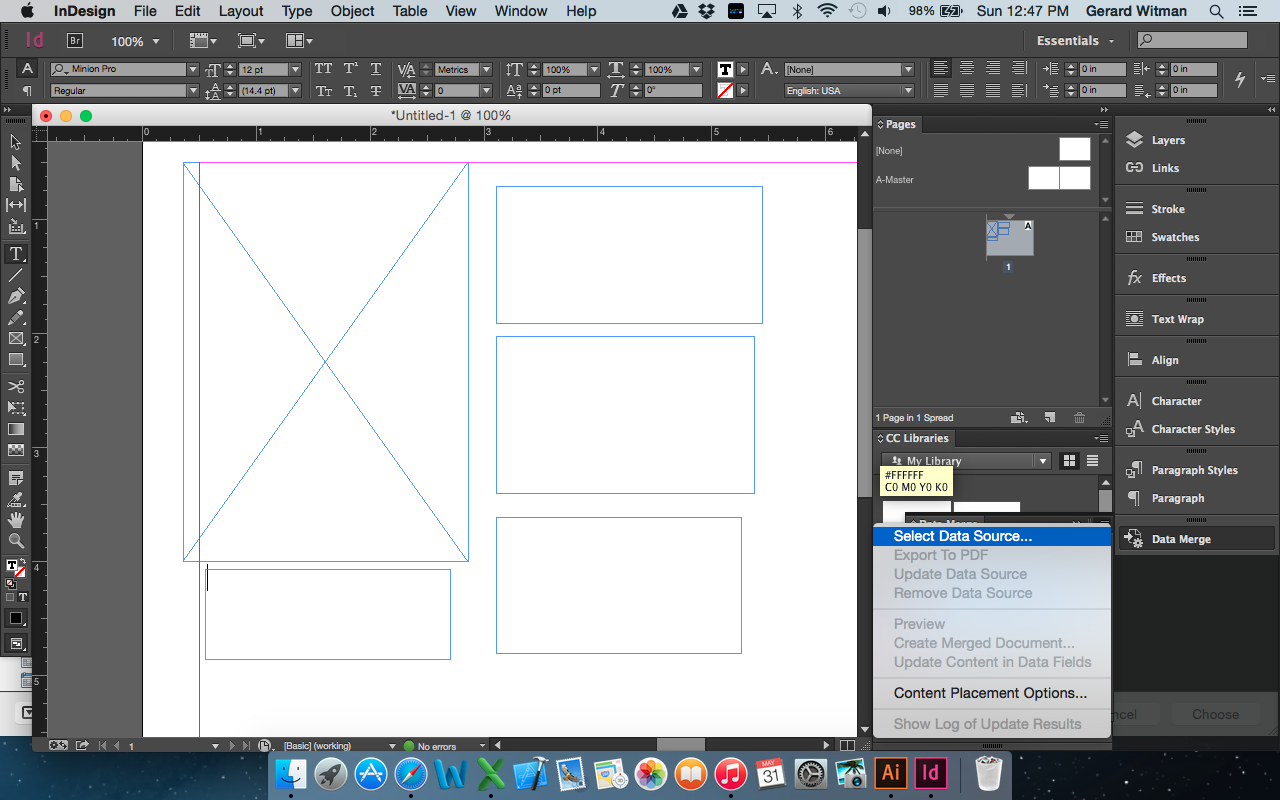Open Adobe Bridge with the Br icon
The height and width of the screenshot is (800, 1280).
pyautogui.click(x=74, y=41)
